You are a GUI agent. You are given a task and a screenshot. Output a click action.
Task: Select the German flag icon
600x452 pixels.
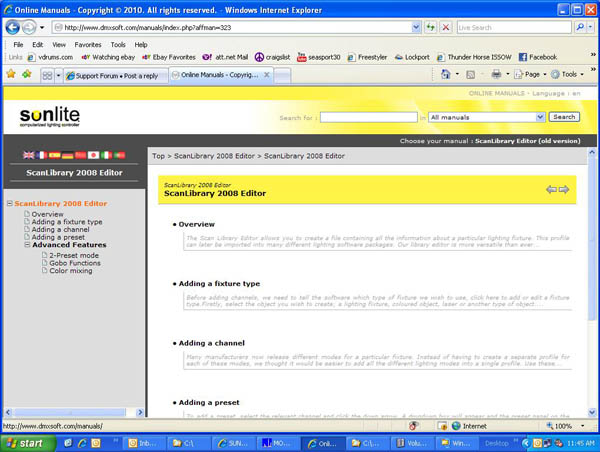68,155
